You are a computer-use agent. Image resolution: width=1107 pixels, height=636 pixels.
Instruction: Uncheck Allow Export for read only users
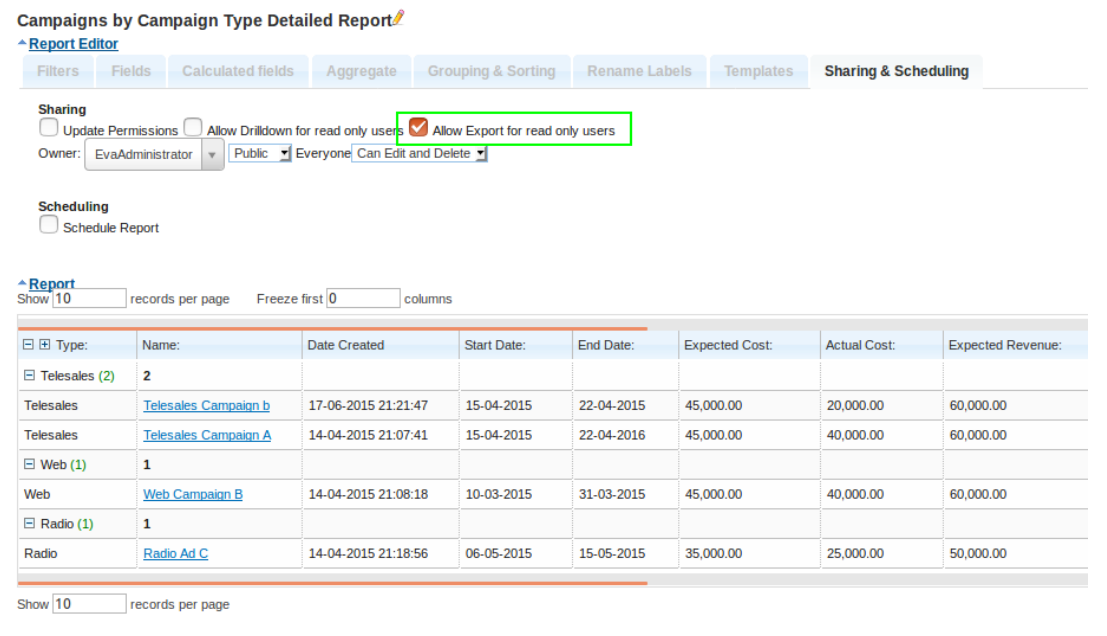click(419, 128)
